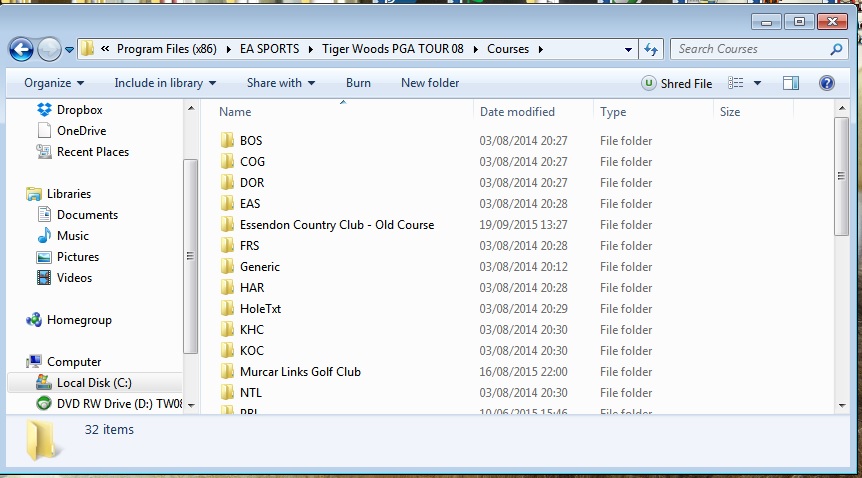Navigate to Program Files (x86) breadcrumb
The height and width of the screenshot is (478, 862).
(x=167, y=49)
